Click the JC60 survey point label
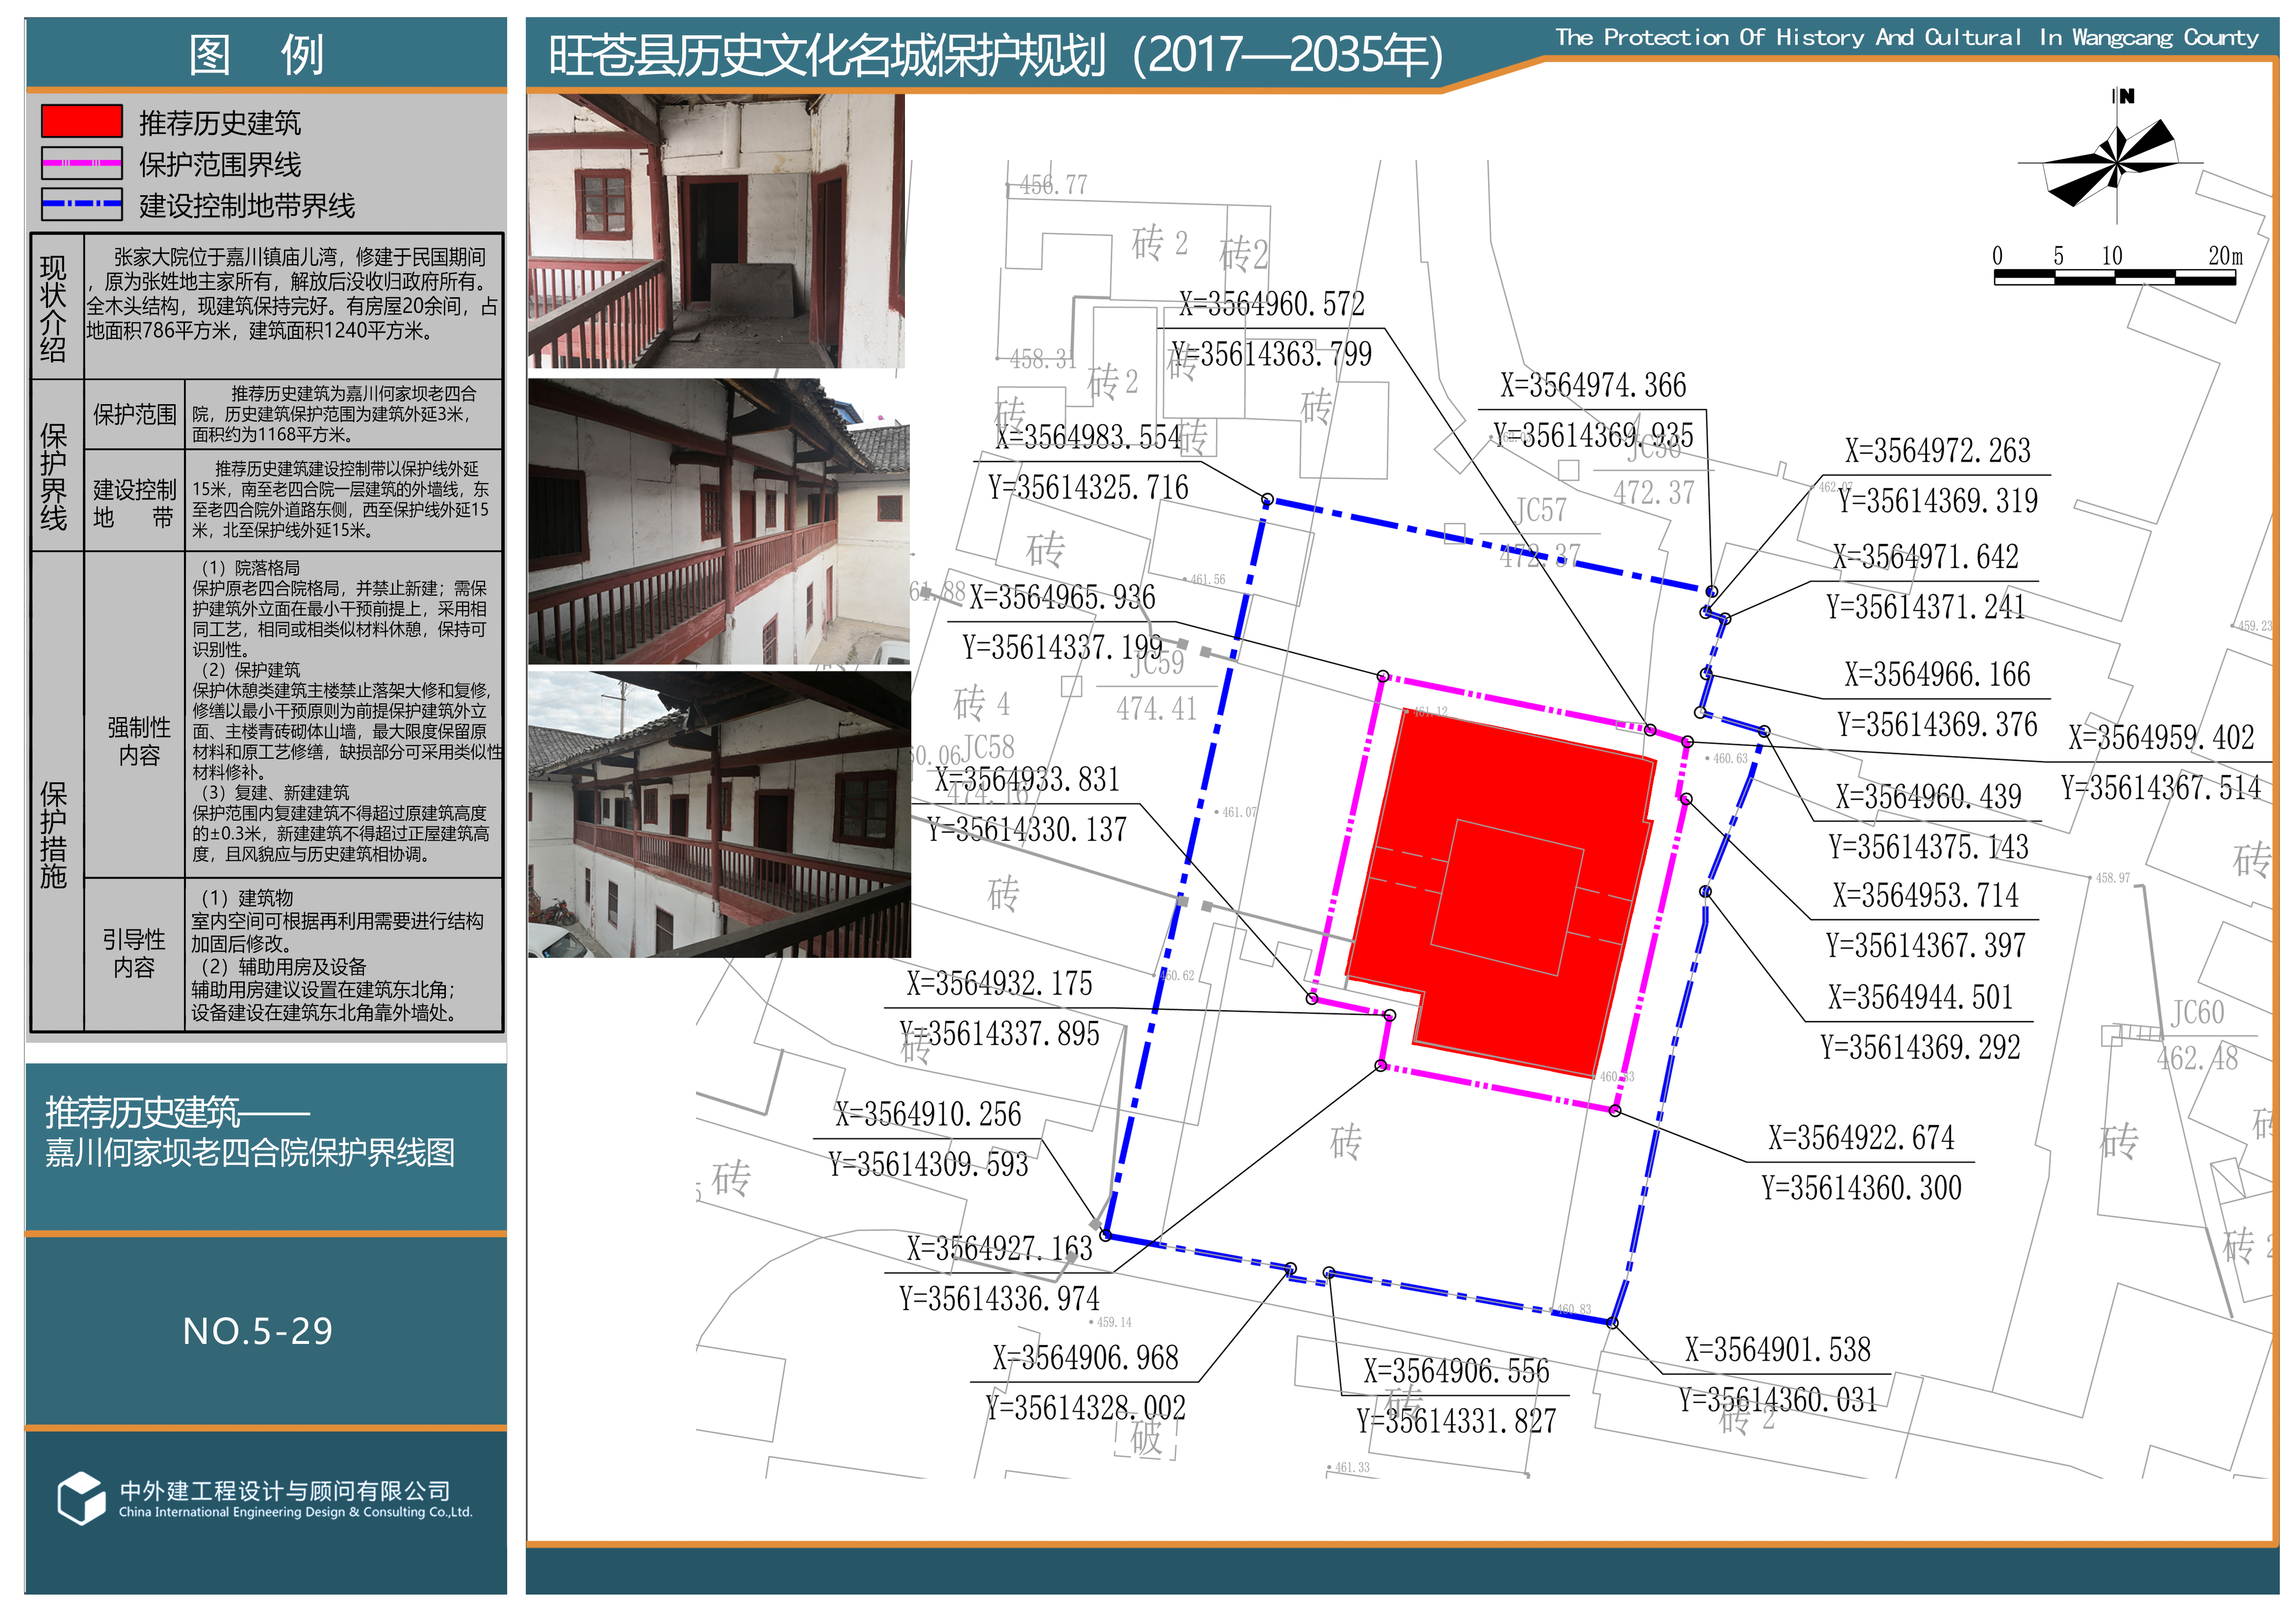 (x=2196, y=1013)
